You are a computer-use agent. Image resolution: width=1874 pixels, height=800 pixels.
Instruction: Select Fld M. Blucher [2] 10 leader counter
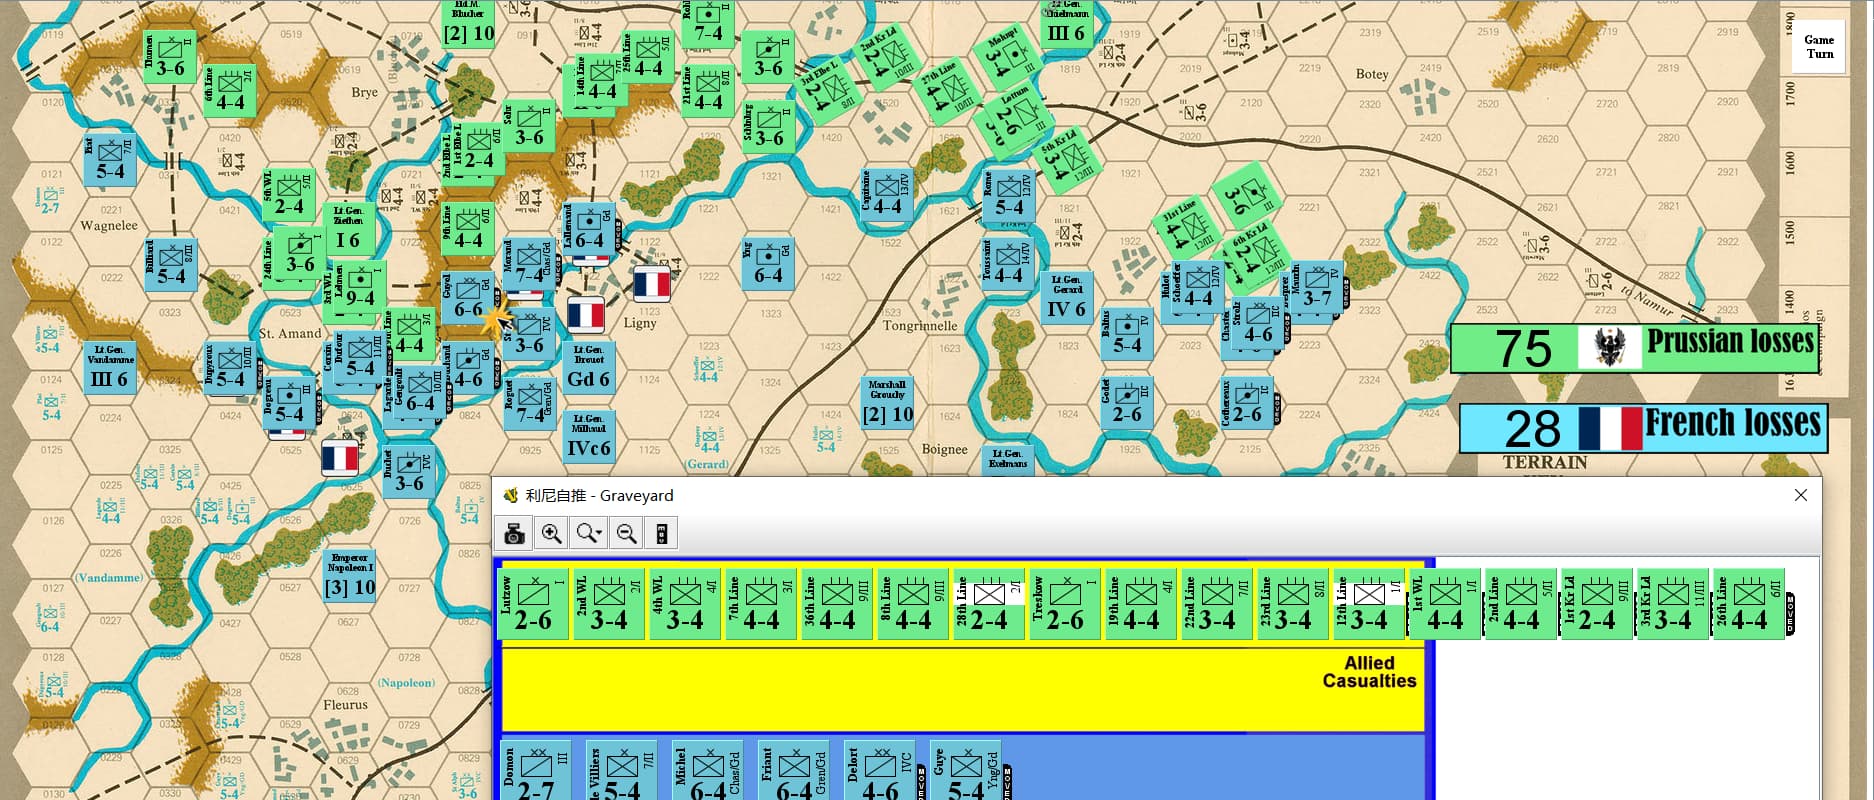[469, 24]
